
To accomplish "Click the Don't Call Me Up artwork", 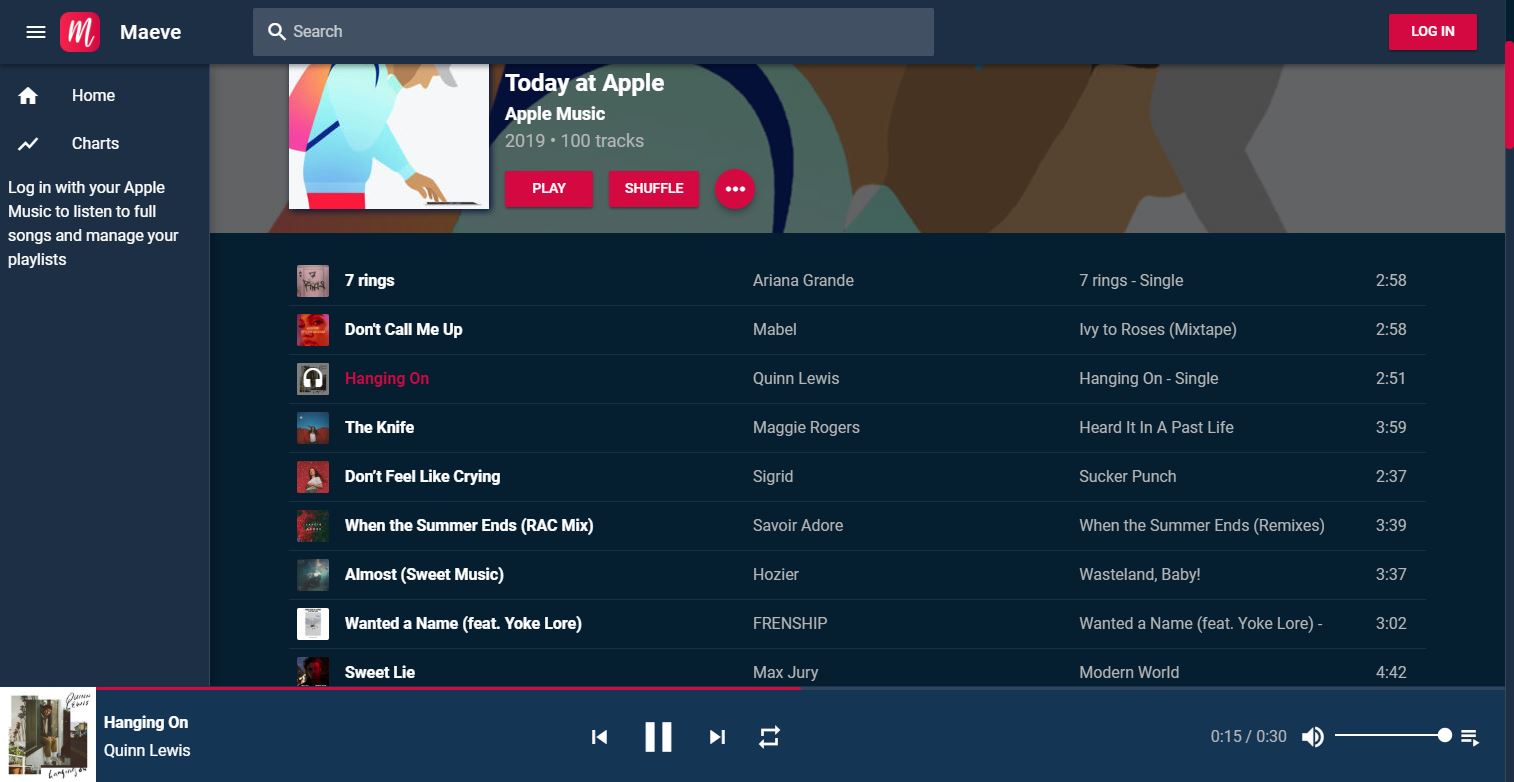I will (313, 330).
